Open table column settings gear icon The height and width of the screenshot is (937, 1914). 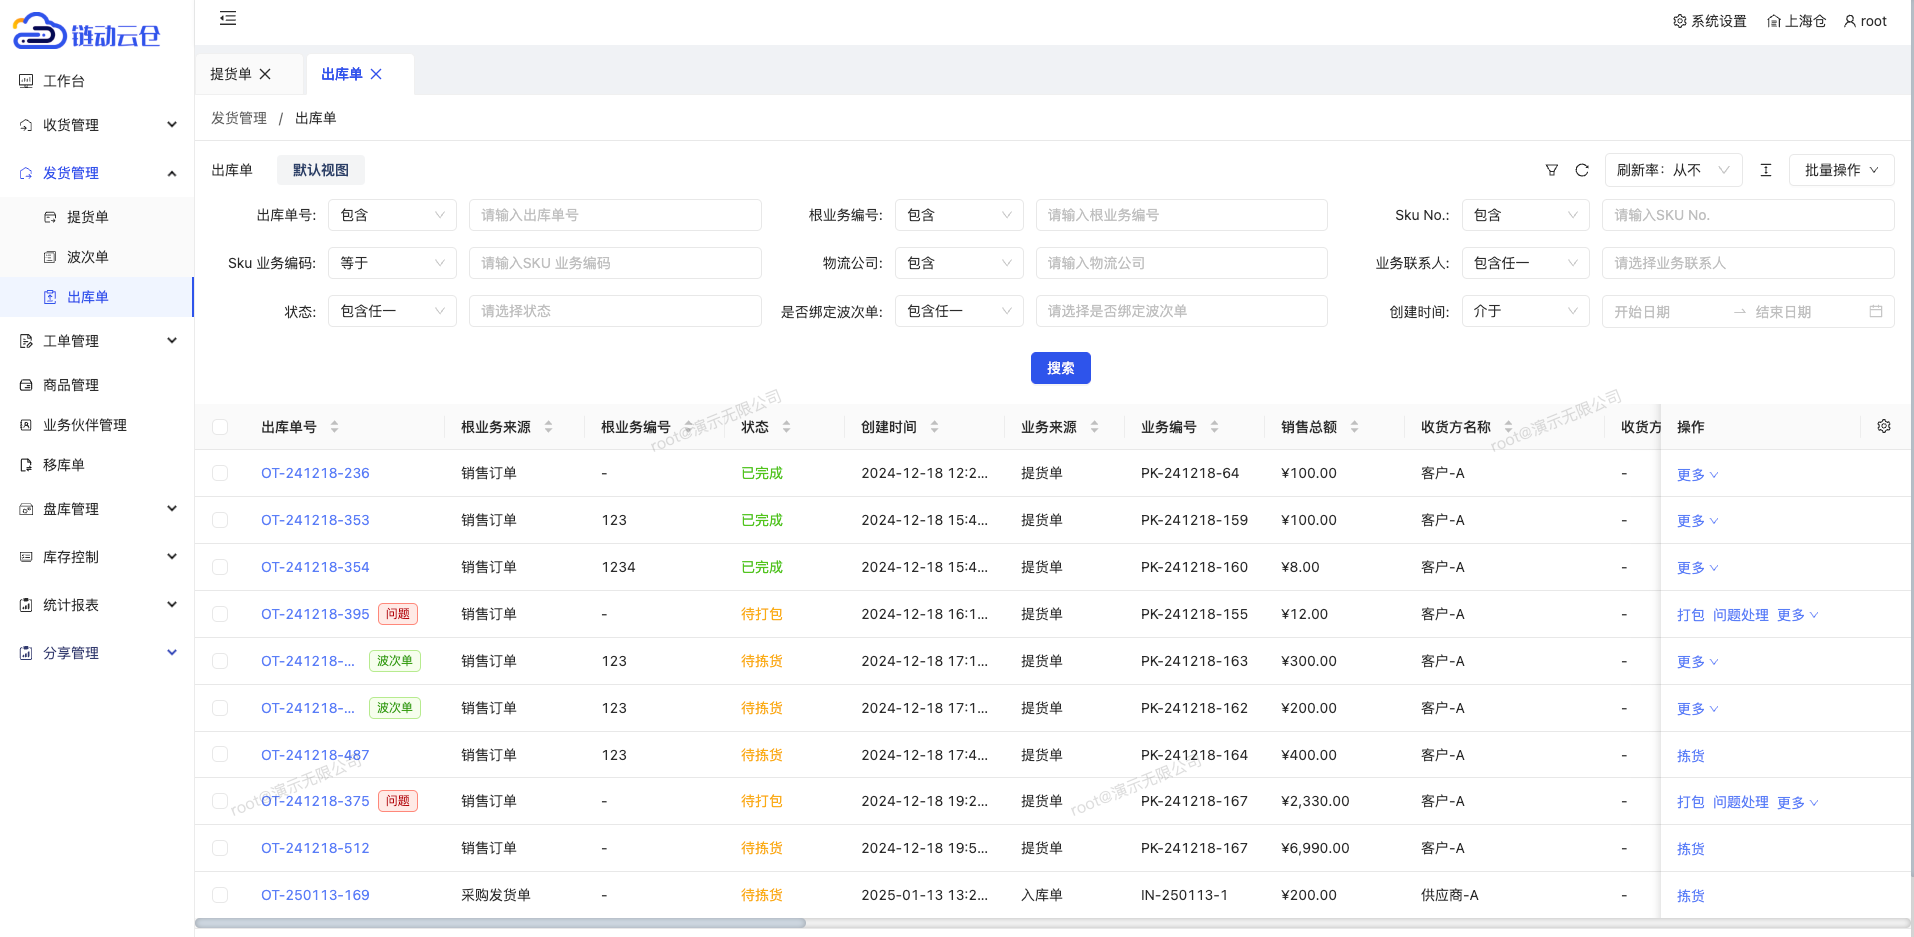pos(1884,426)
